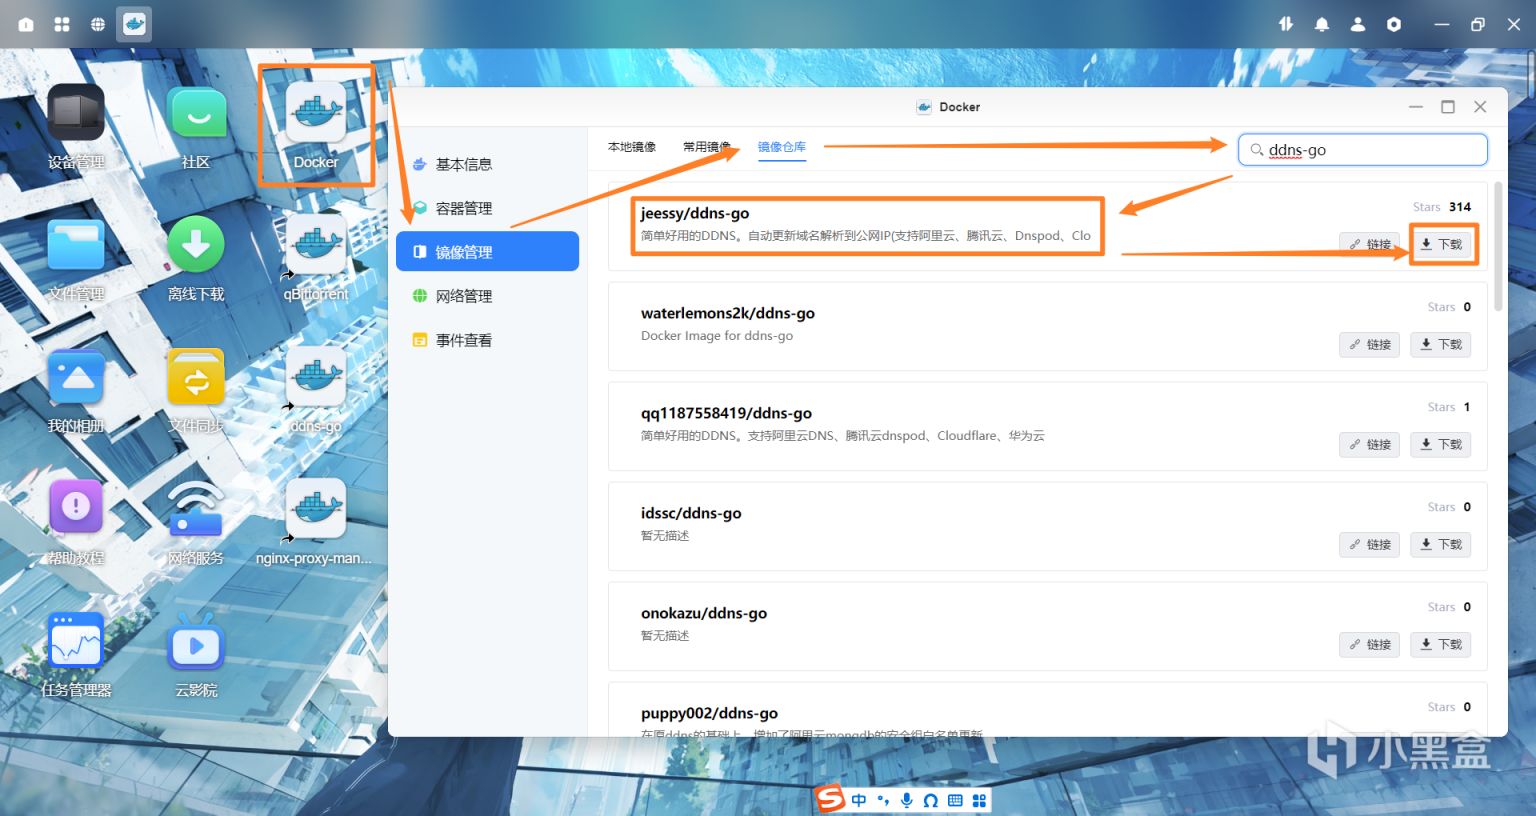Click the globe icon in top bar
Image resolution: width=1536 pixels, height=816 pixels.
click(98, 24)
